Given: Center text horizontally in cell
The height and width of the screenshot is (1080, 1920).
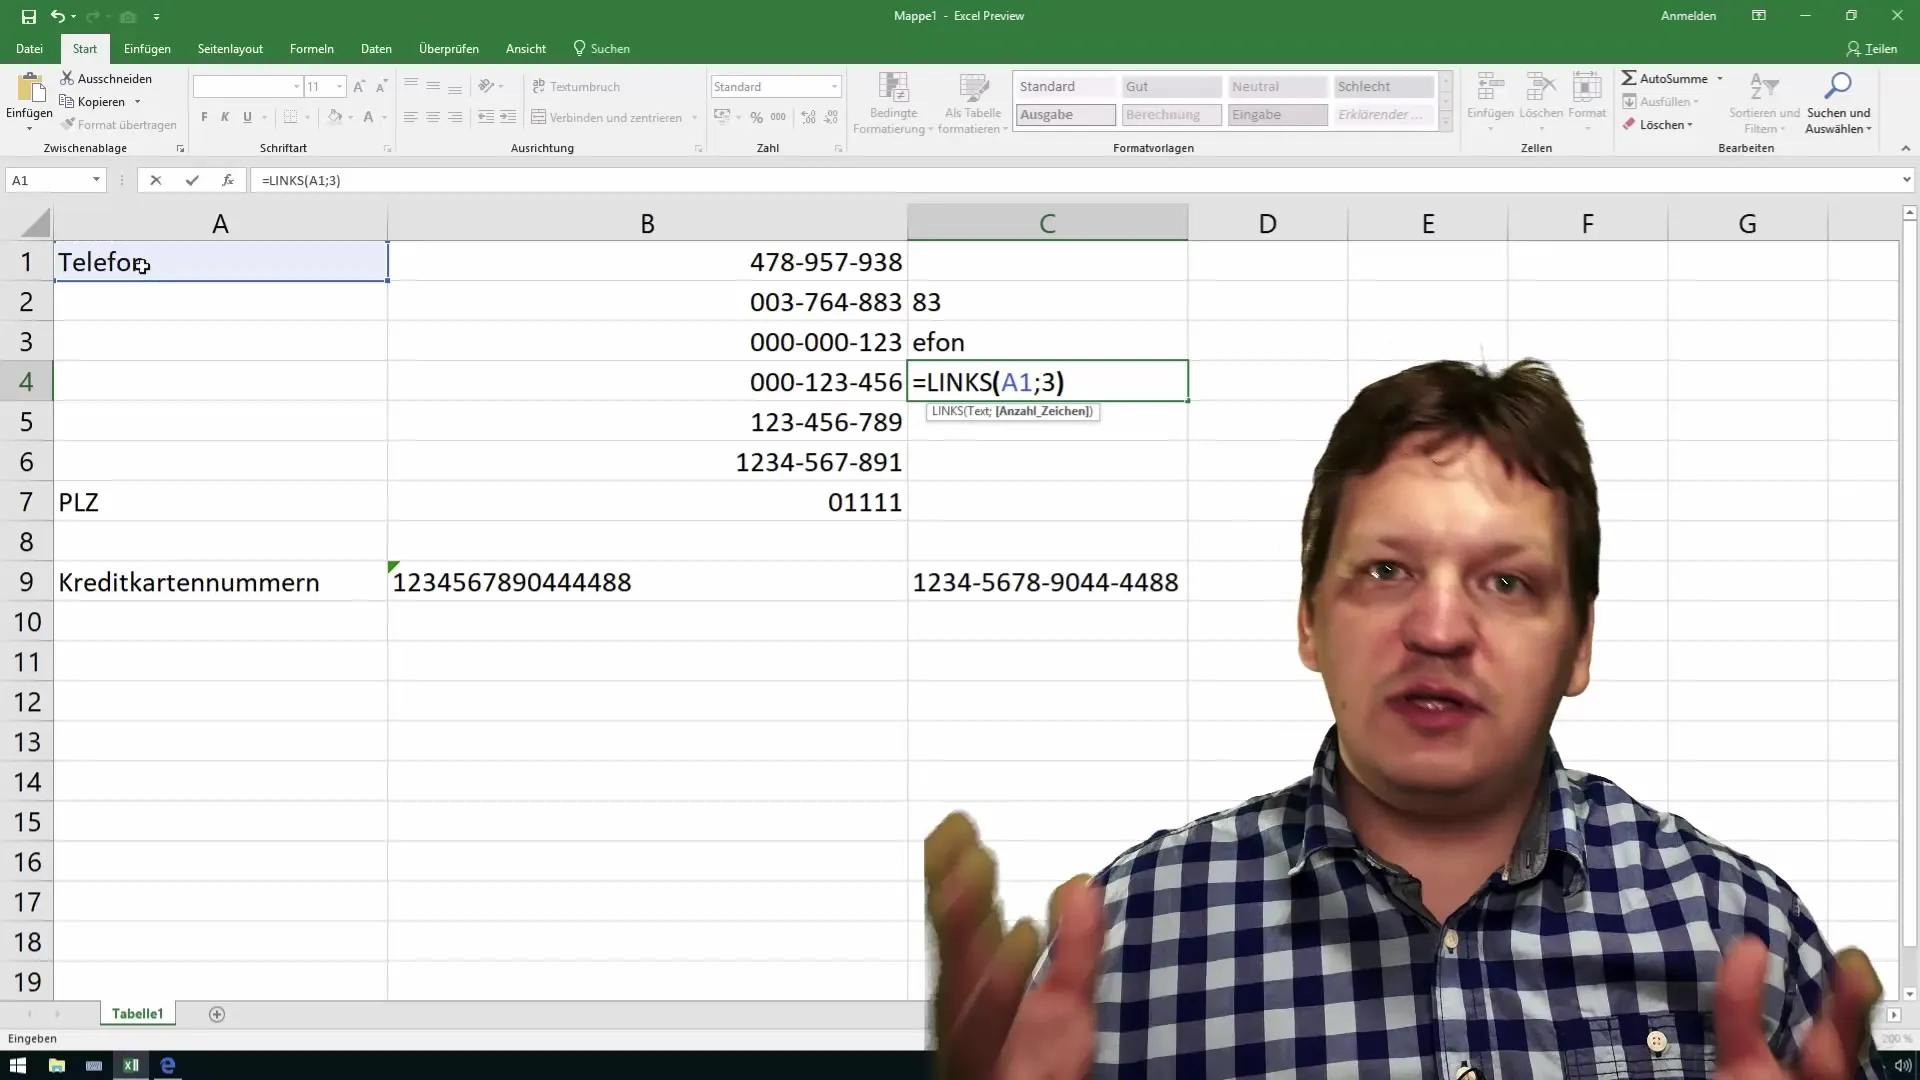Looking at the screenshot, I should pyautogui.click(x=433, y=117).
